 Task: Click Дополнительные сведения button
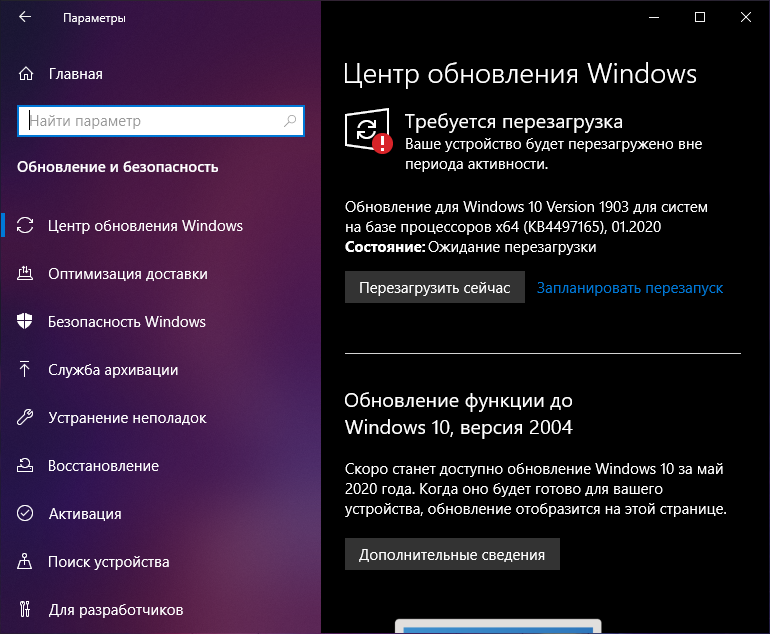point(452,554)
